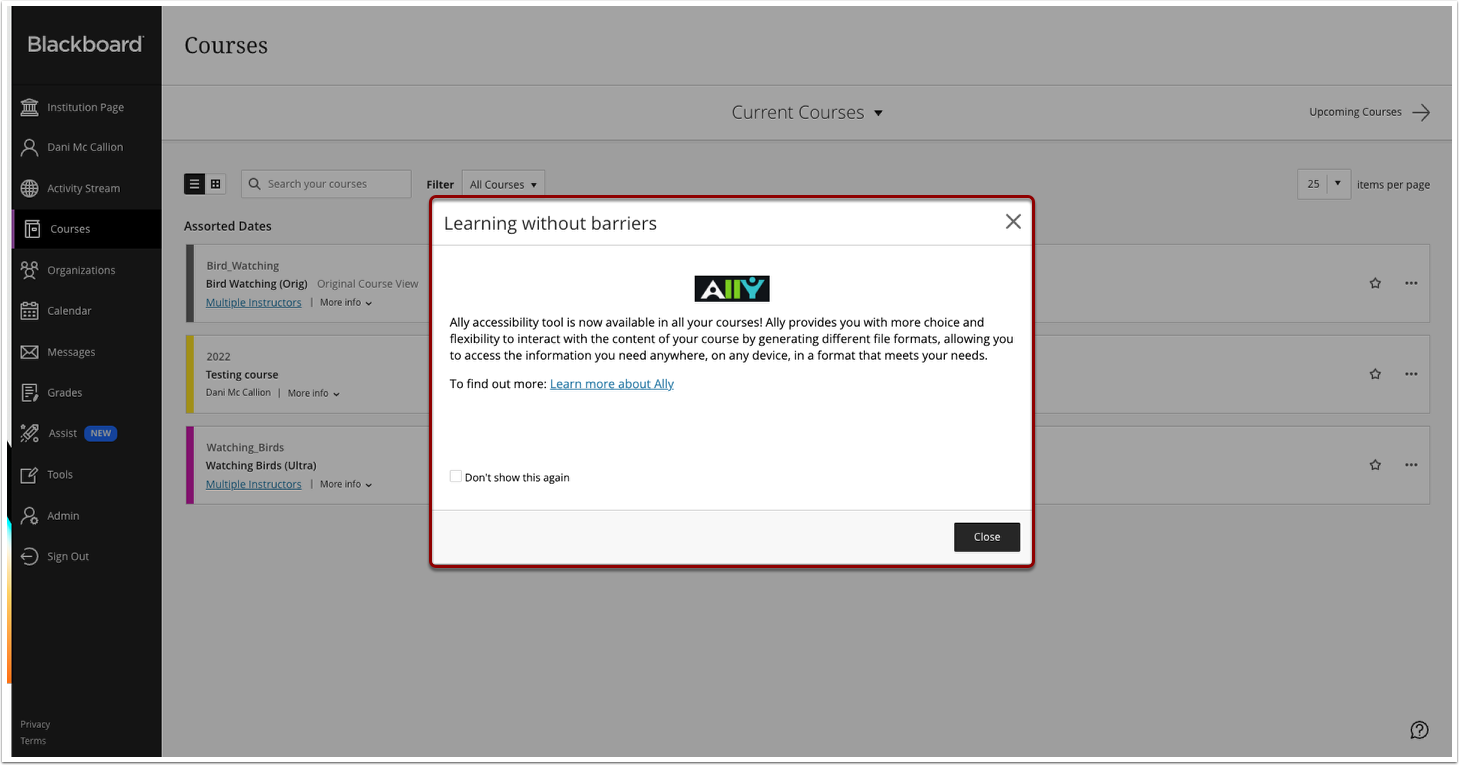Favorite the Testing course
The width and height of the screenshot is (1459, 765).
[x=1375, y=373]
